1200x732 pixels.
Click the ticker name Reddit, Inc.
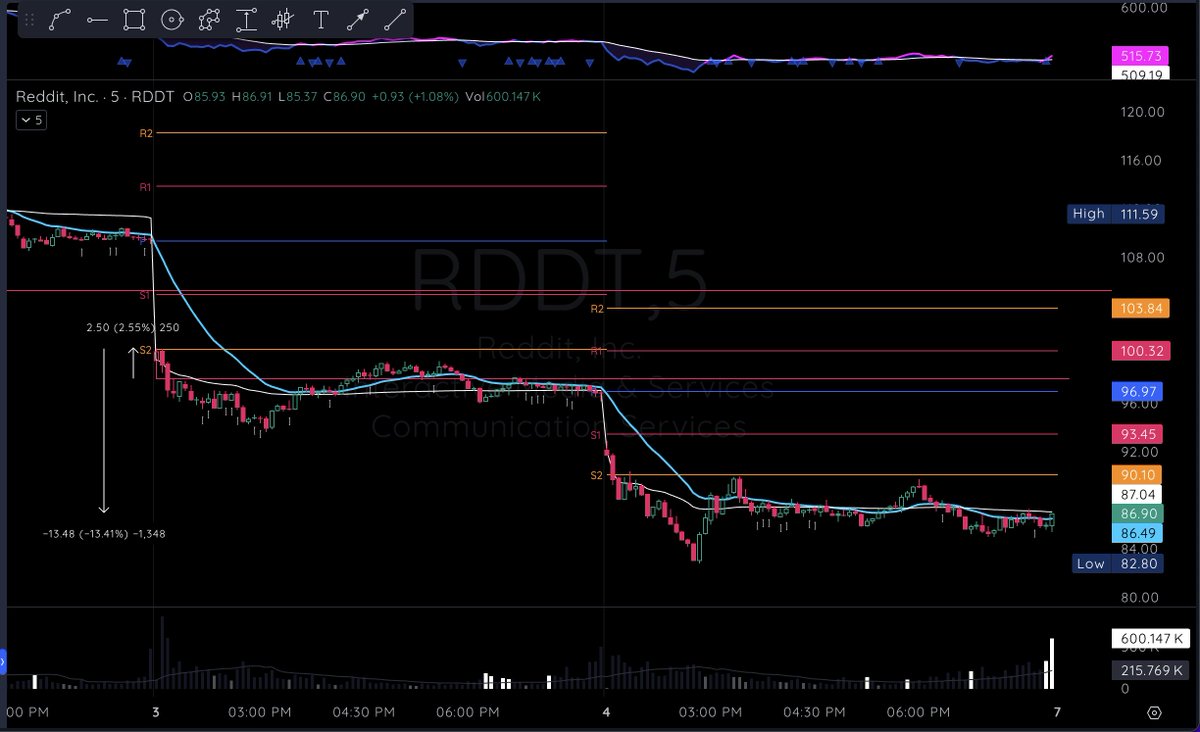pos(52,97)
